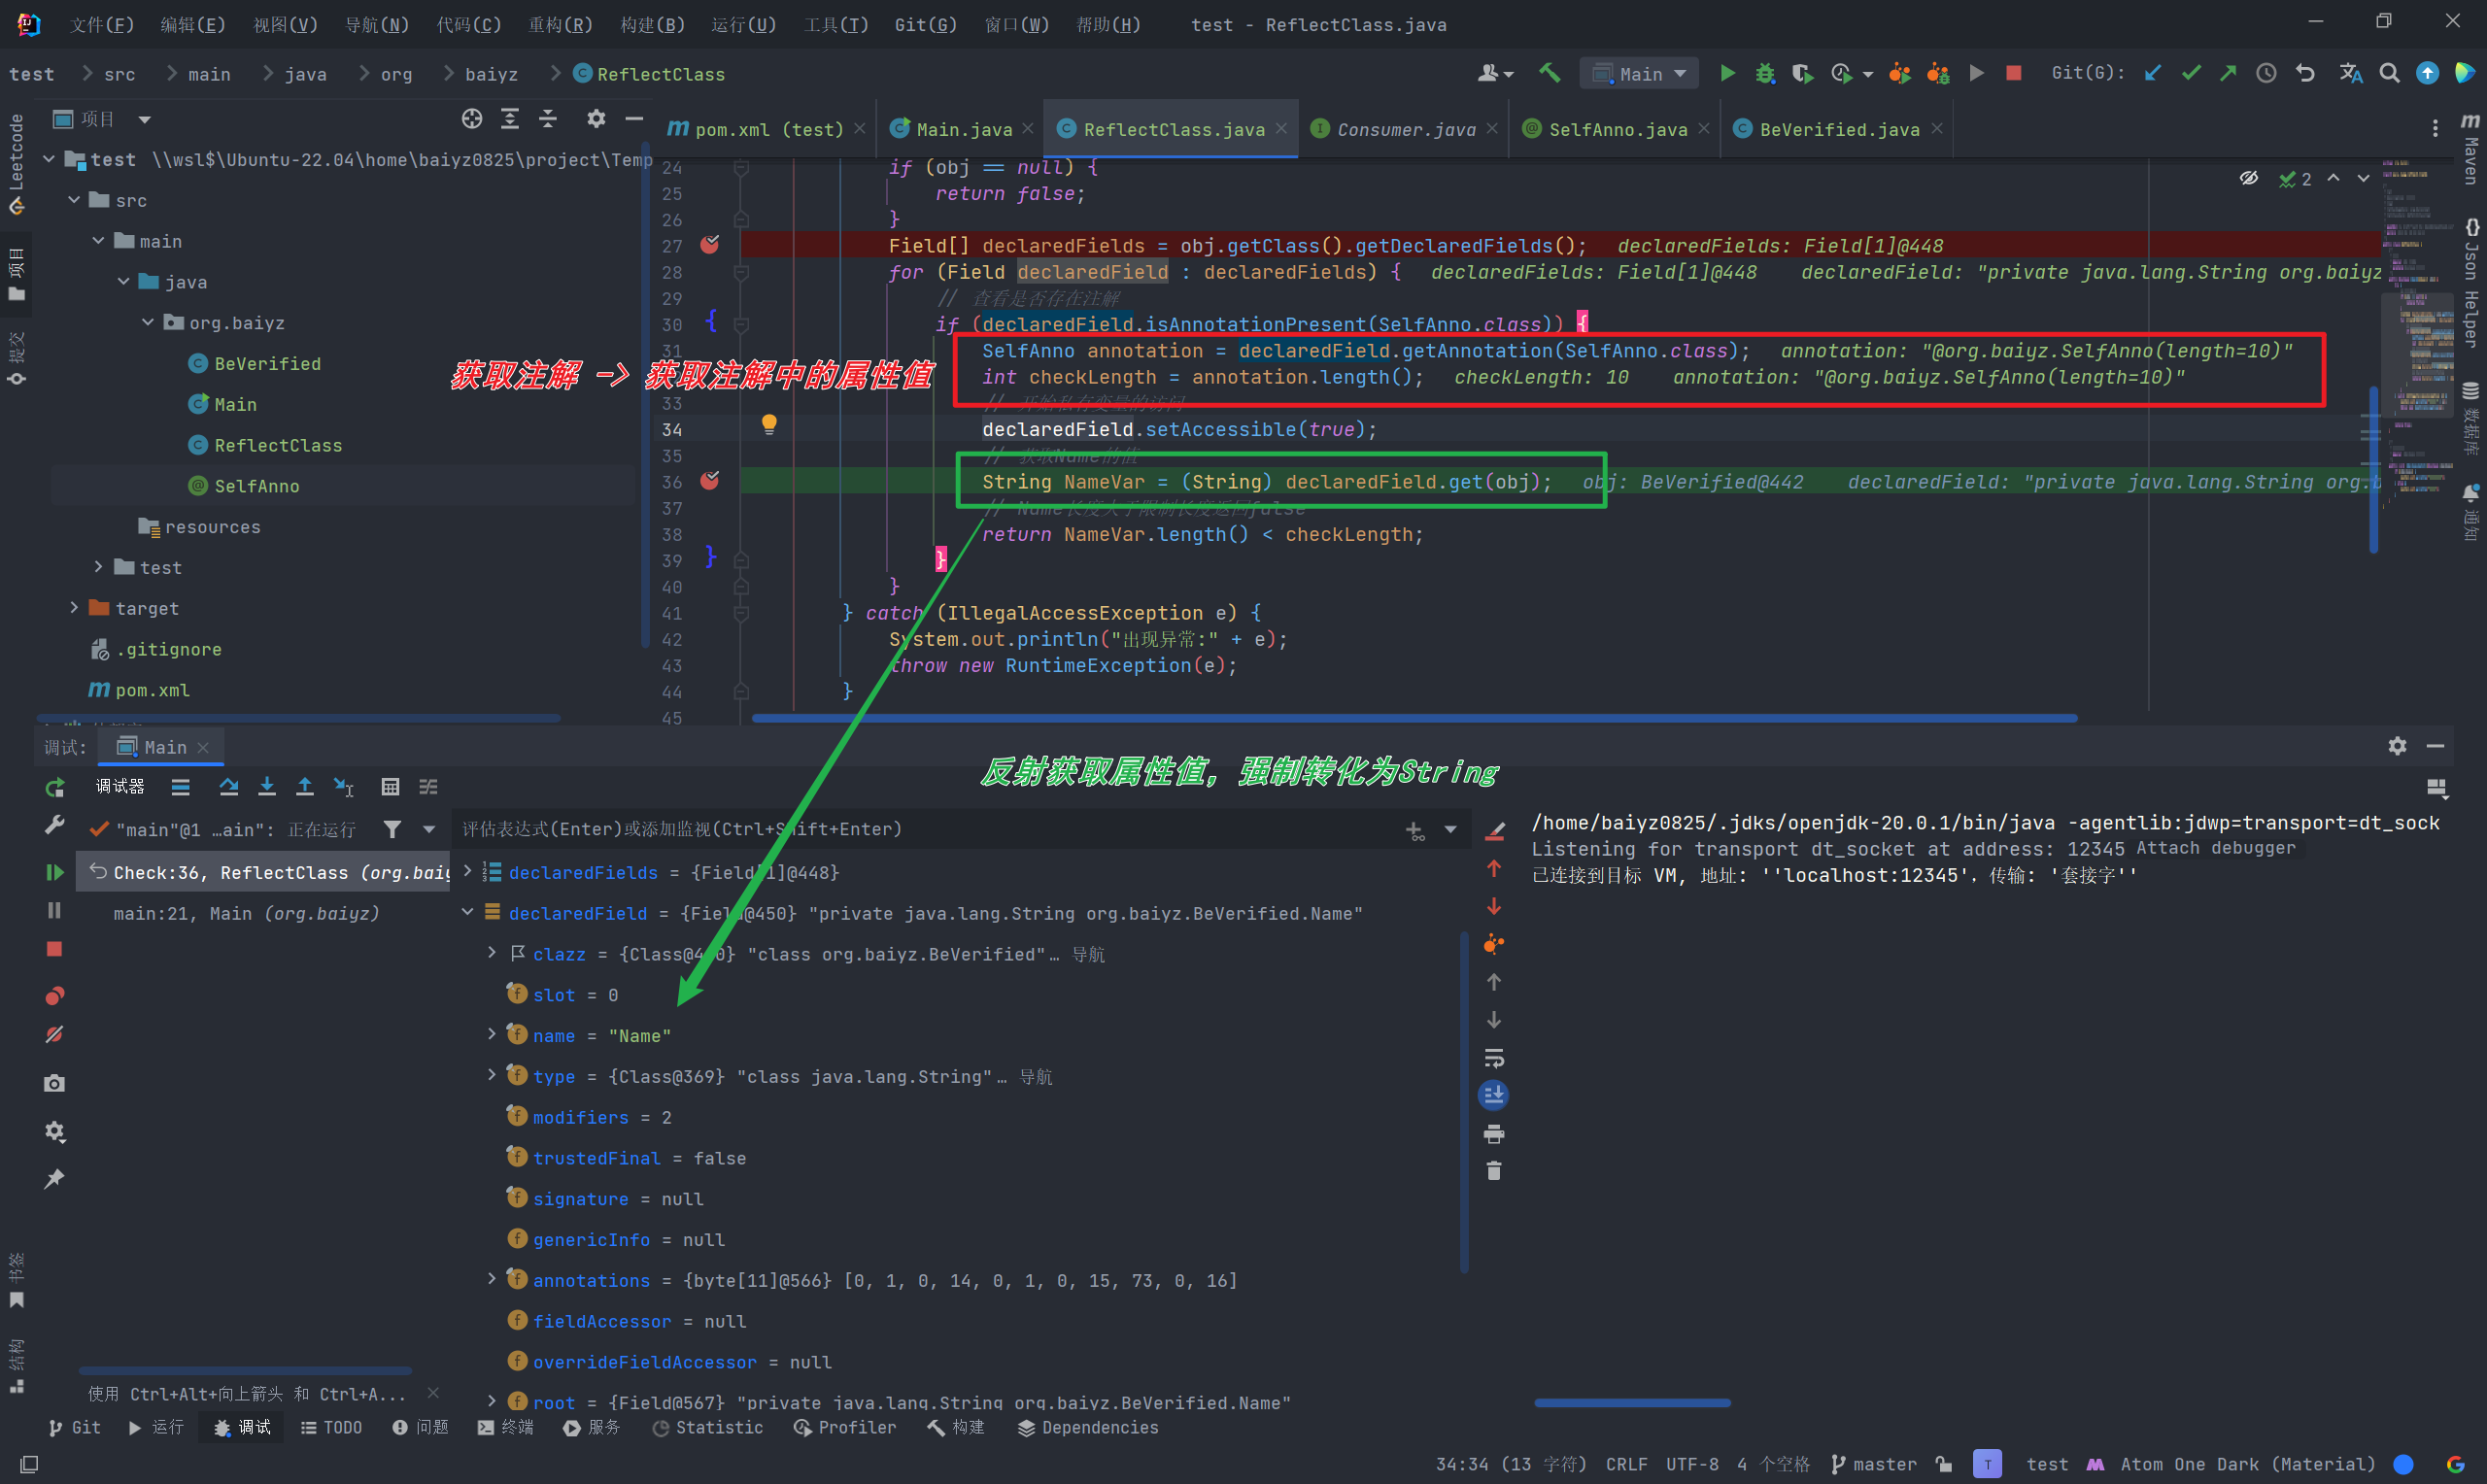View breakpoints red circles icon
The image size is (2487, 1484).
[55, 995]
